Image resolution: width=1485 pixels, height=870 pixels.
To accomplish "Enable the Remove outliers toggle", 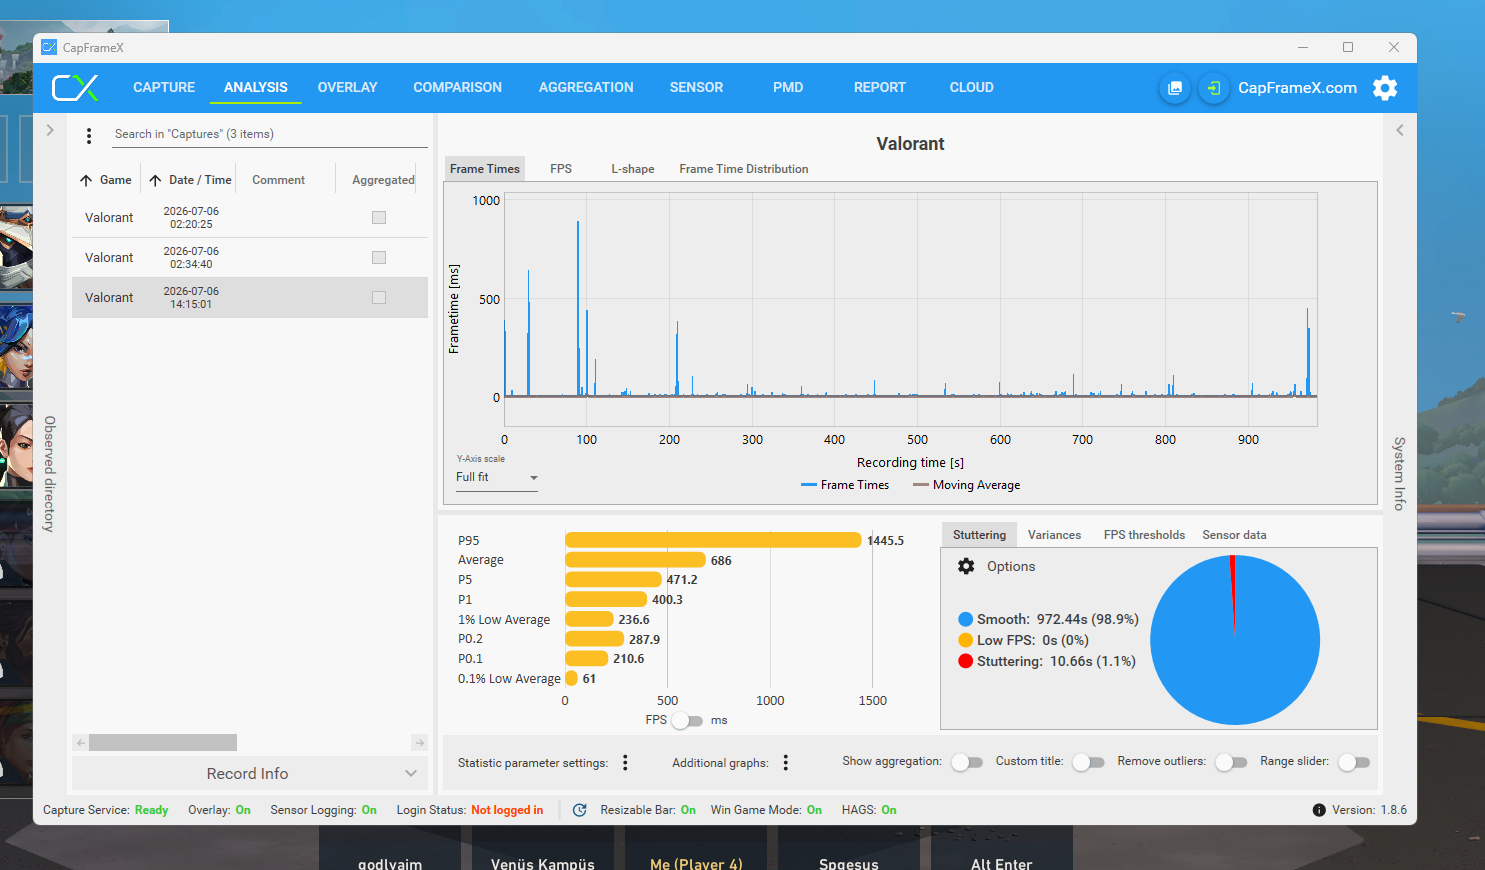I will click(x=1231, y=762).
